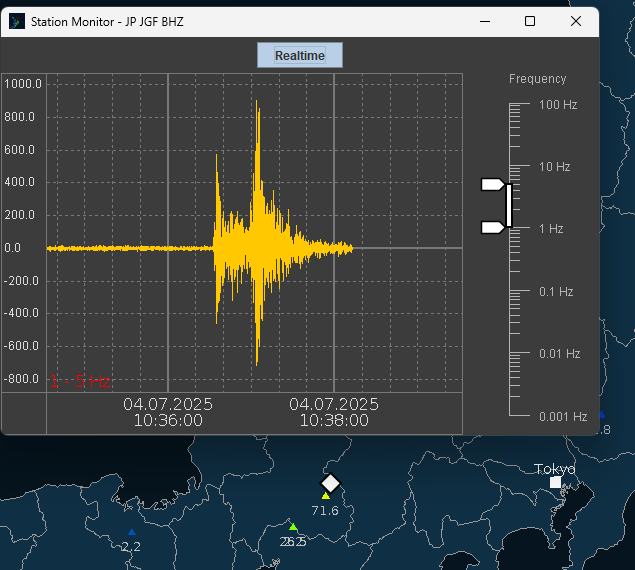This screenshot has height=570, width=635.
Task: Click the 0.0 amplitude axis label
Action: click(x=12, y=248)
